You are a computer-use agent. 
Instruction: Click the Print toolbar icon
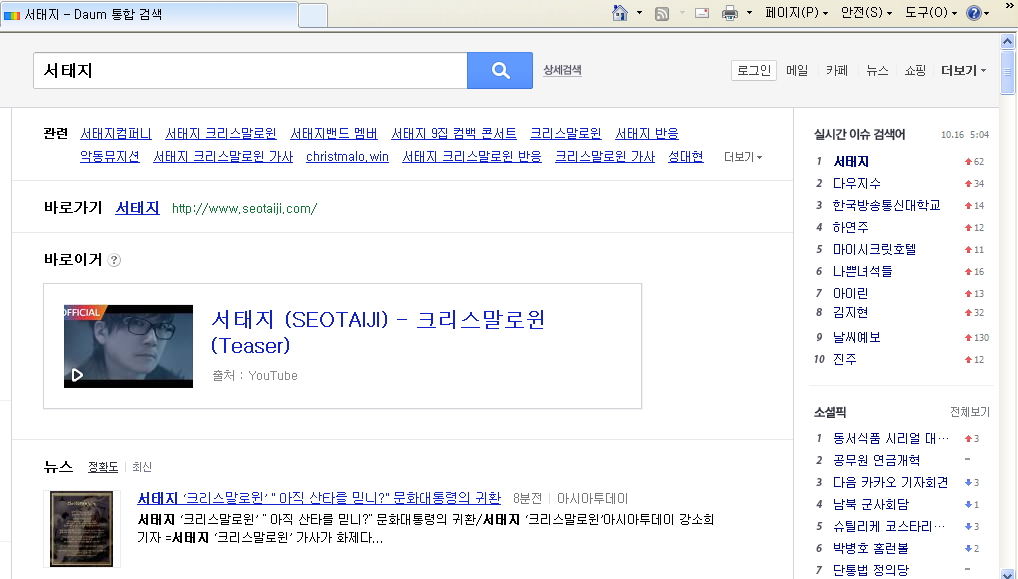[730, 13]
